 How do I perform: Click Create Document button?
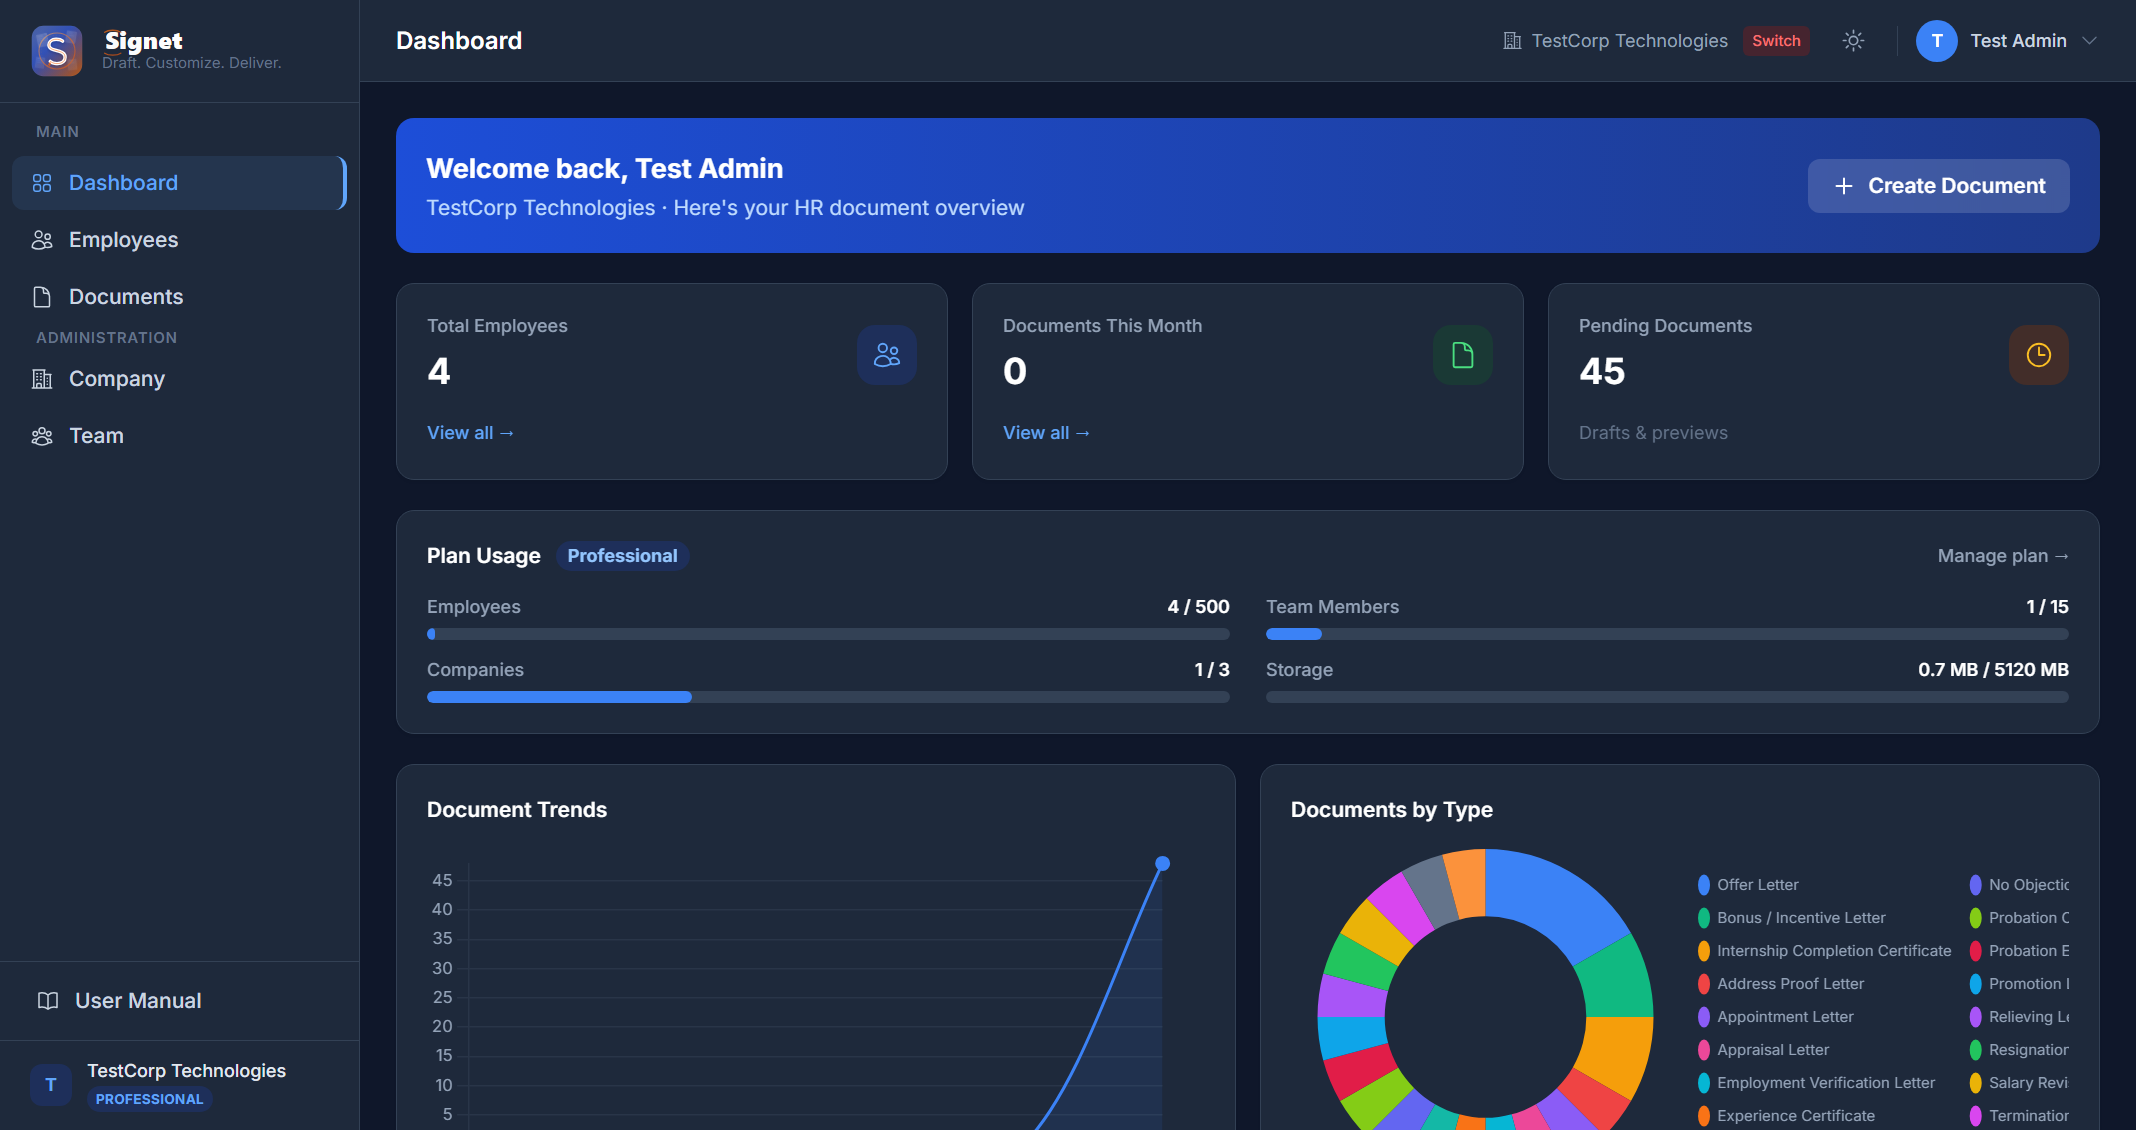[1938, 186]
